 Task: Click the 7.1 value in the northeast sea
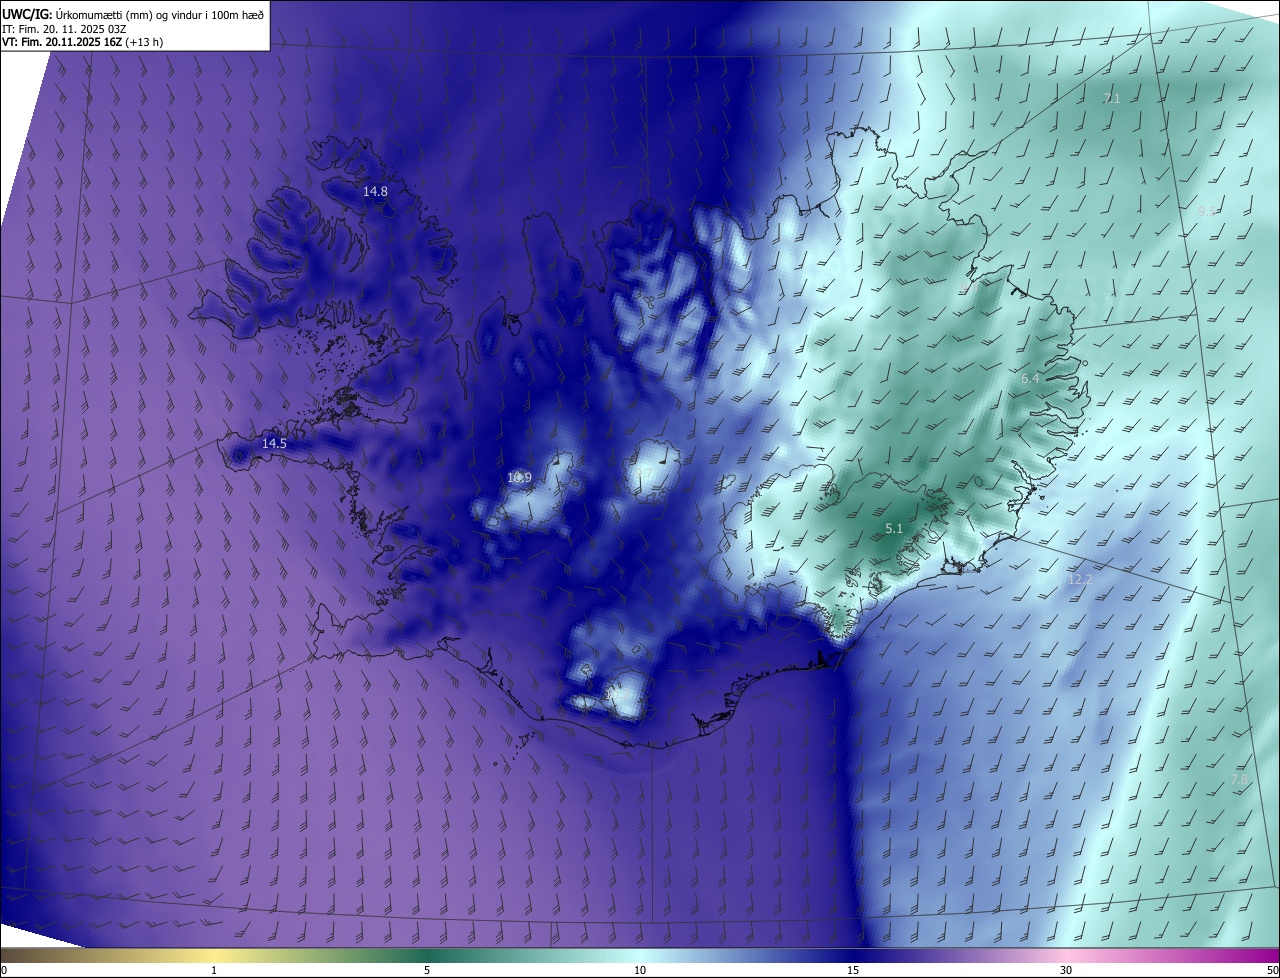click(1112, 98)
